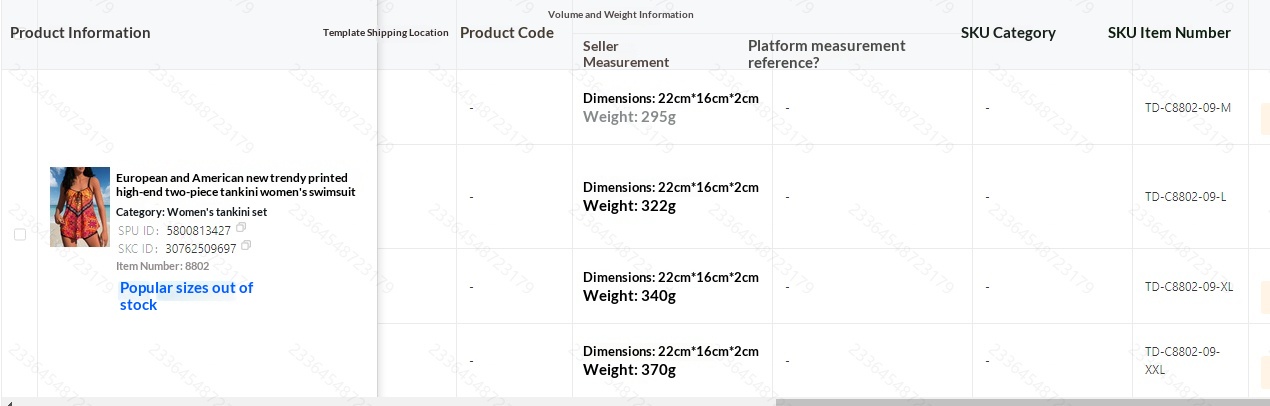This screenshot has height=406, width=1270.
Task: Copy the SKC ID 30762509697
Action: click(246, 246)
